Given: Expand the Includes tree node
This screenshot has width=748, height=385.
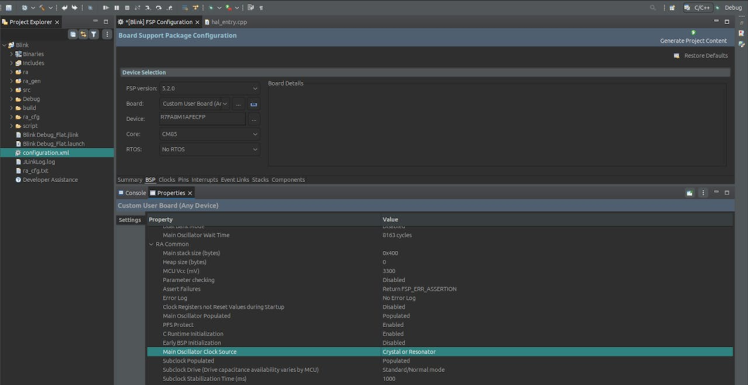Looking at the screenshot, I should click(x=11, y=63).
